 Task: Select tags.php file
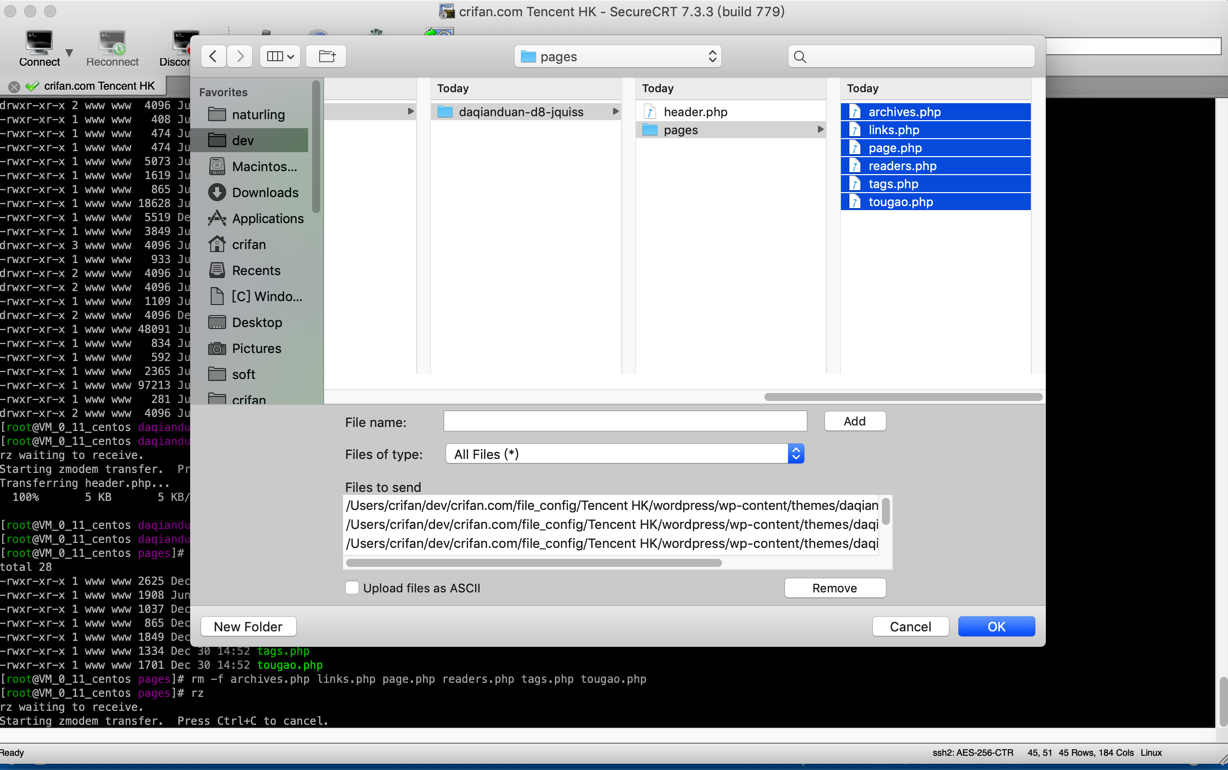point(936,184)
